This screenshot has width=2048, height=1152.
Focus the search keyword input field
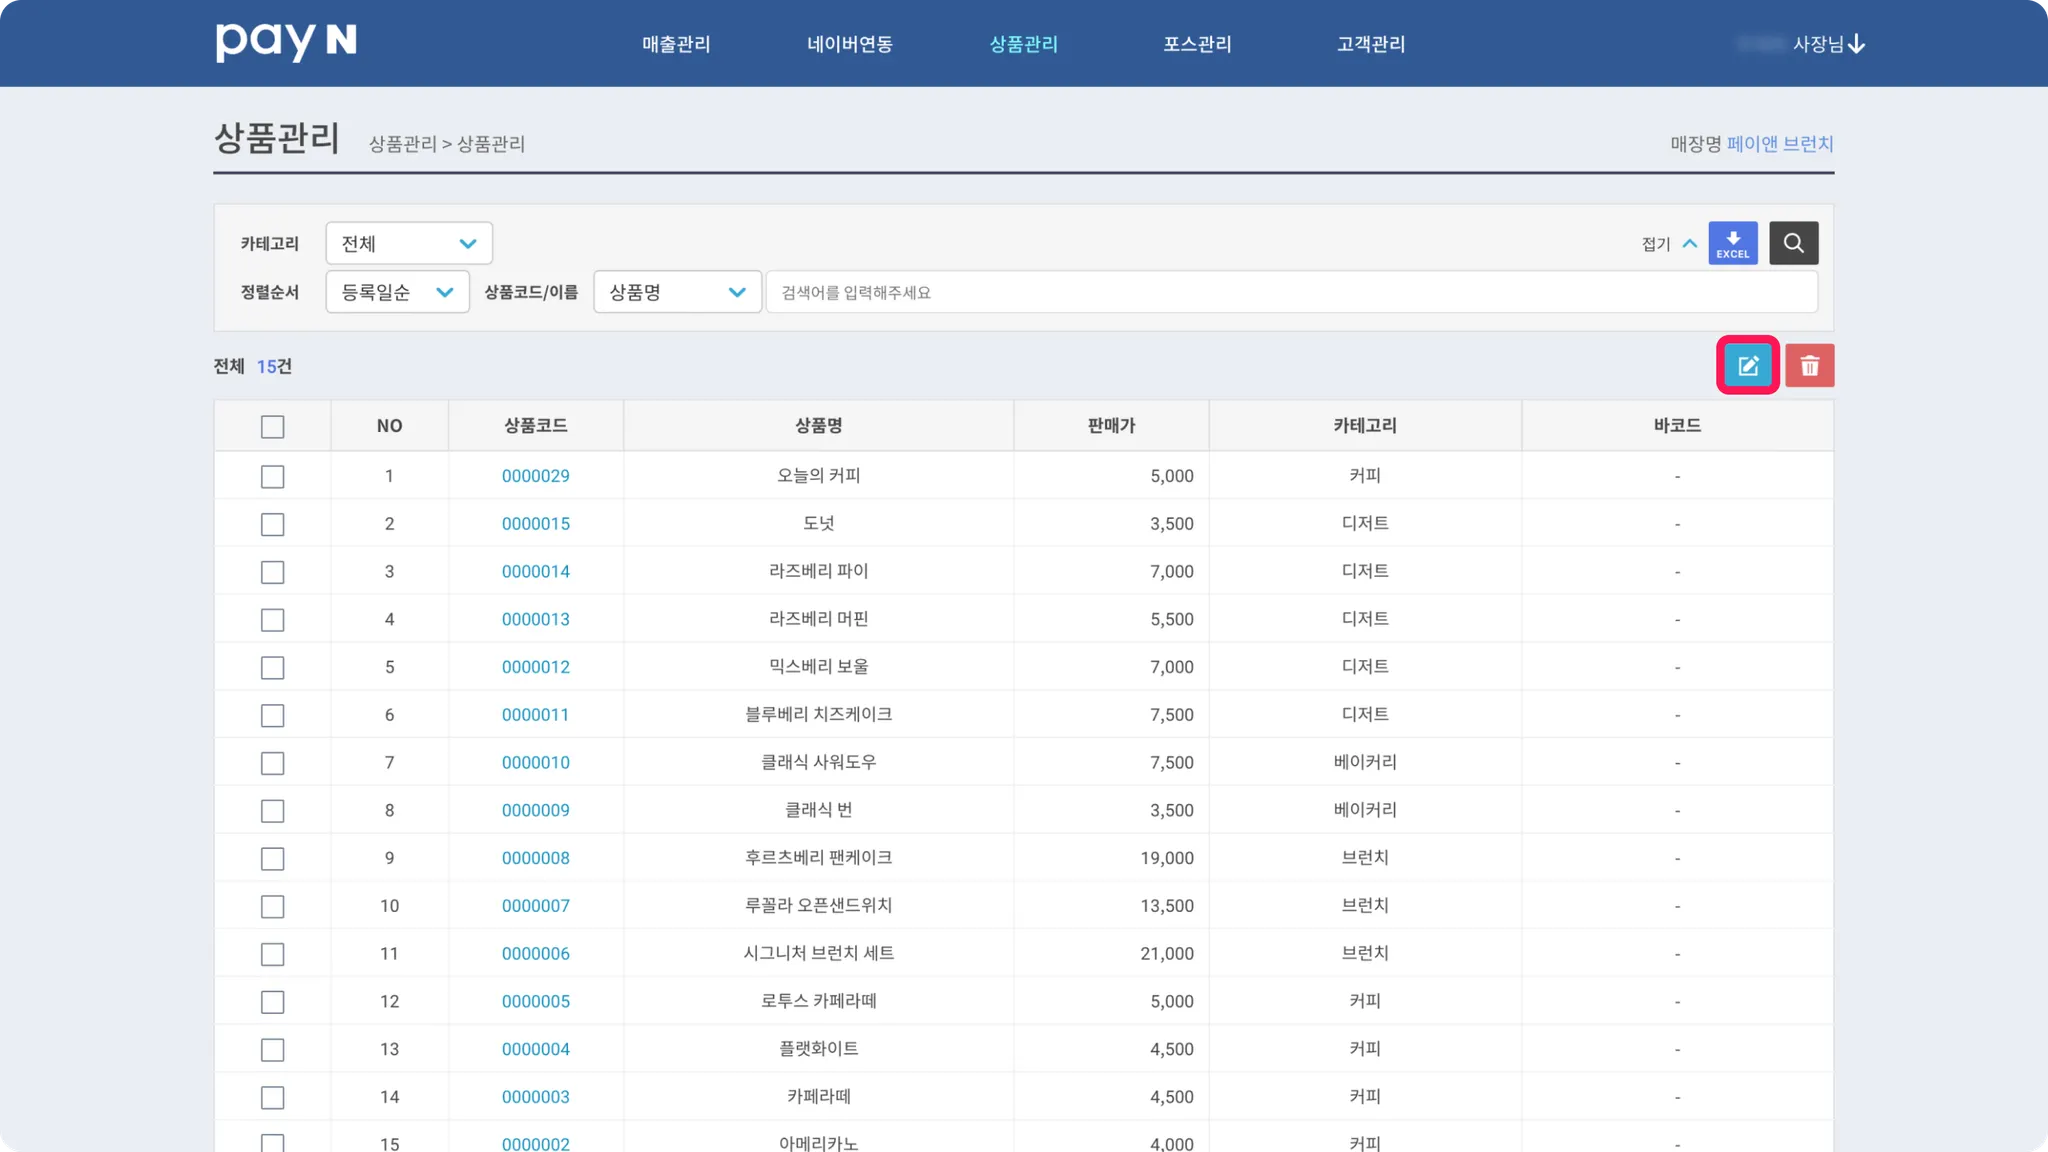1290,292
